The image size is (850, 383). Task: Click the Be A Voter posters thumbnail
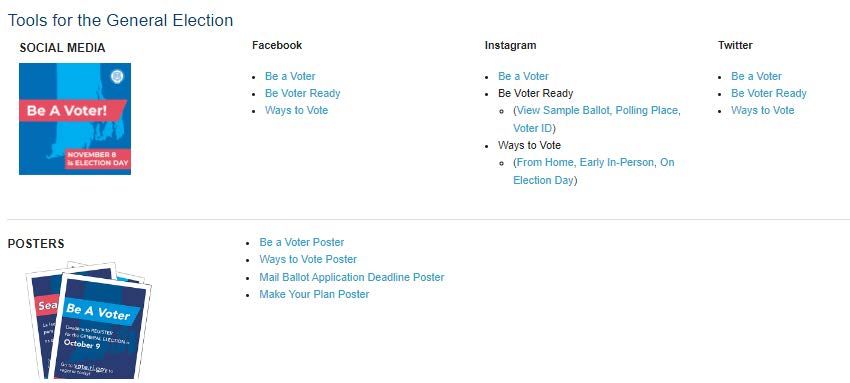88,321
